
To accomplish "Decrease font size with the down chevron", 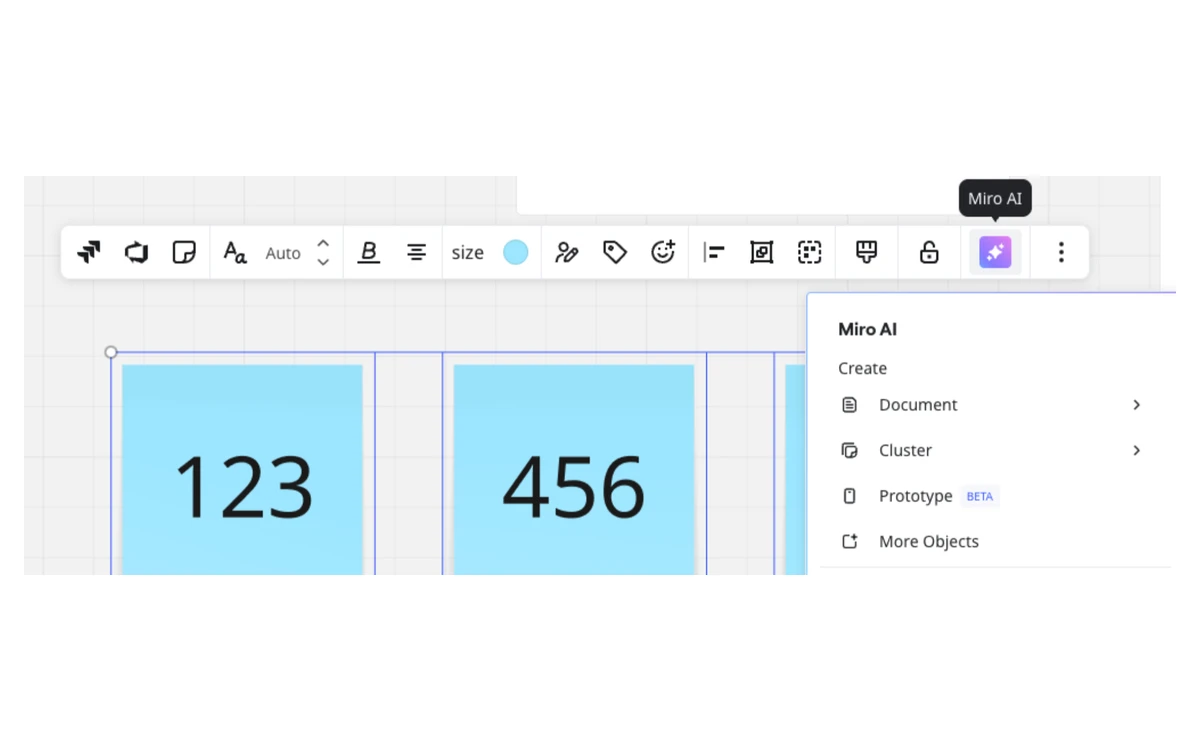I will point(323,262).
